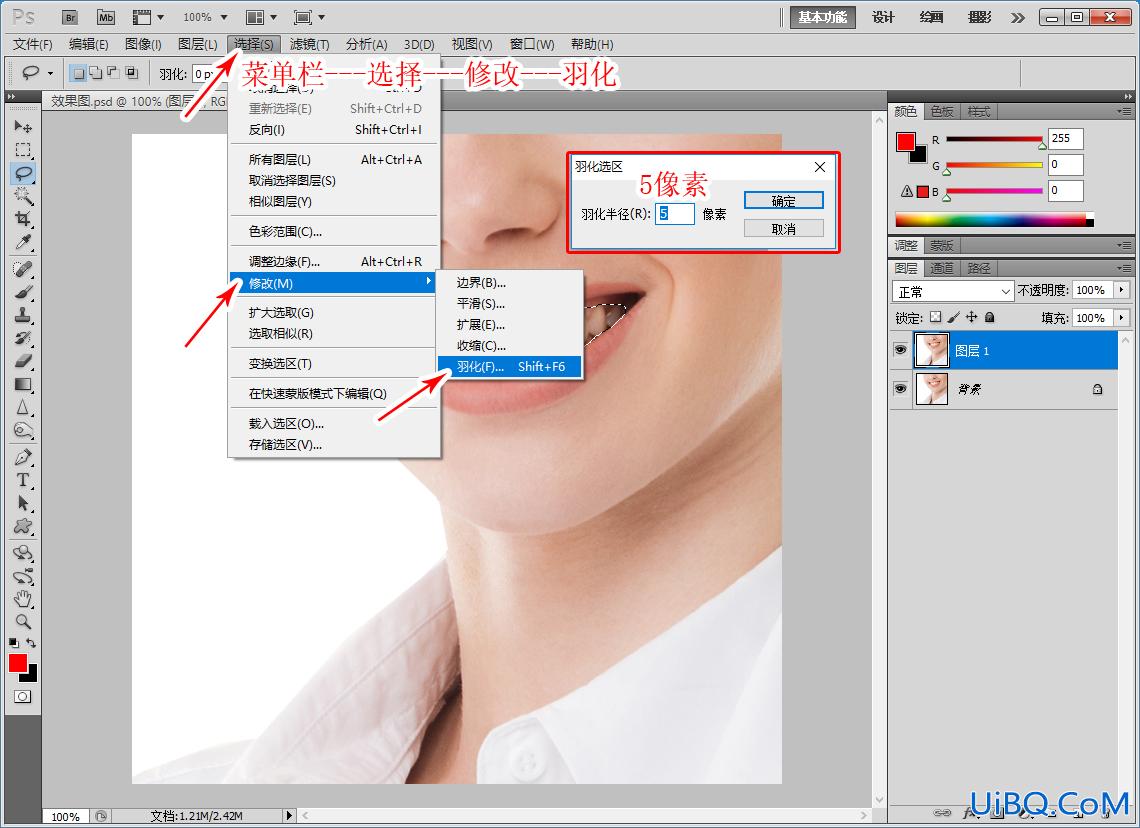1140x828 pixels.
Task: Select the Crop tool
Action: click(x=23, y=219)
